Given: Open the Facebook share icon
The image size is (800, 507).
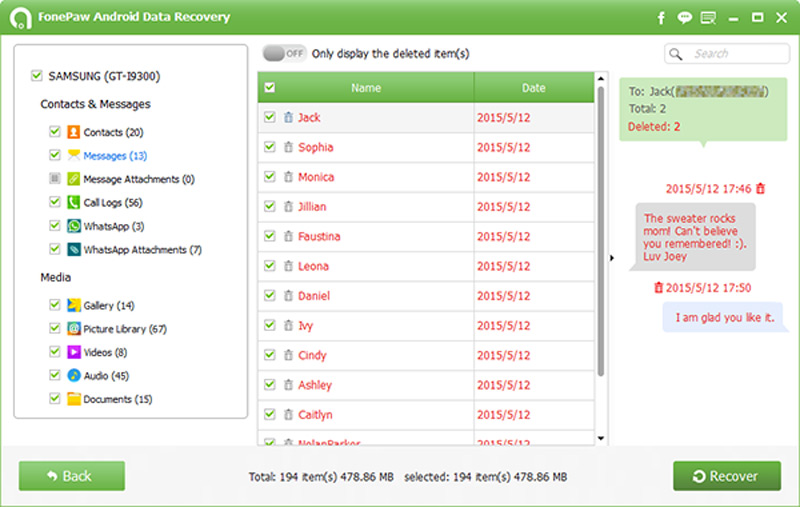Looking at the screenshot, I should coord(661,18).
